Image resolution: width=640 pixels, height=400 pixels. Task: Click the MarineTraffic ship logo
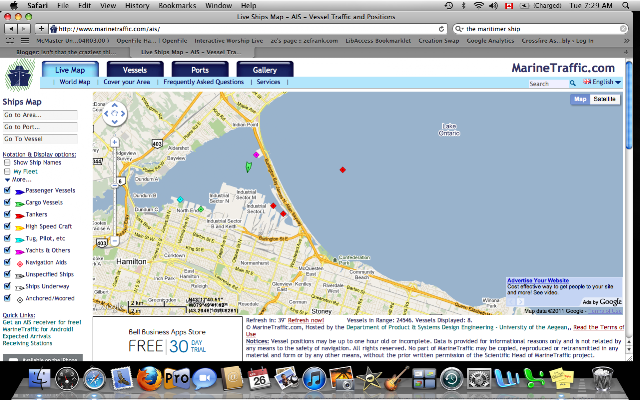(20, 74)
